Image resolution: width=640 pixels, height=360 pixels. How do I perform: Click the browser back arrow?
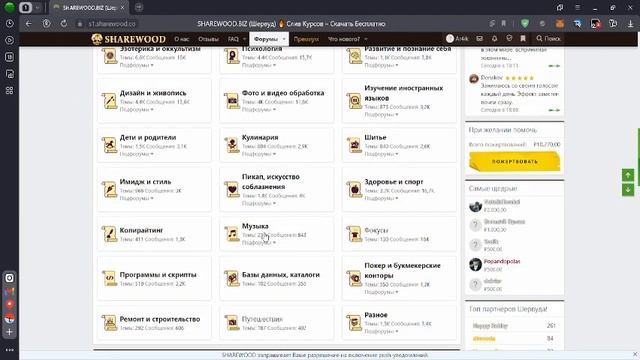pos(28,24)
